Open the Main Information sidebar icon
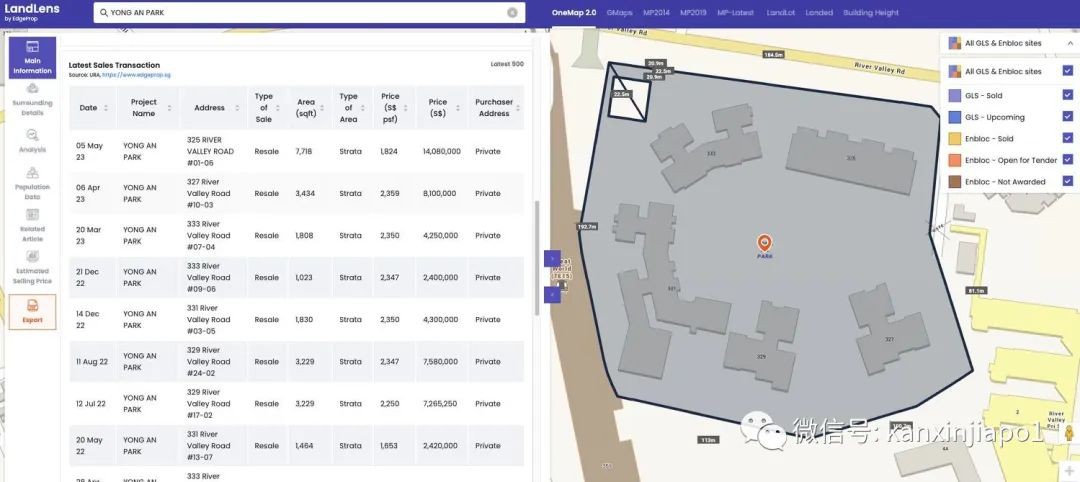The height and width of the screenshot is (482, 1080). [x=32, y=57]
